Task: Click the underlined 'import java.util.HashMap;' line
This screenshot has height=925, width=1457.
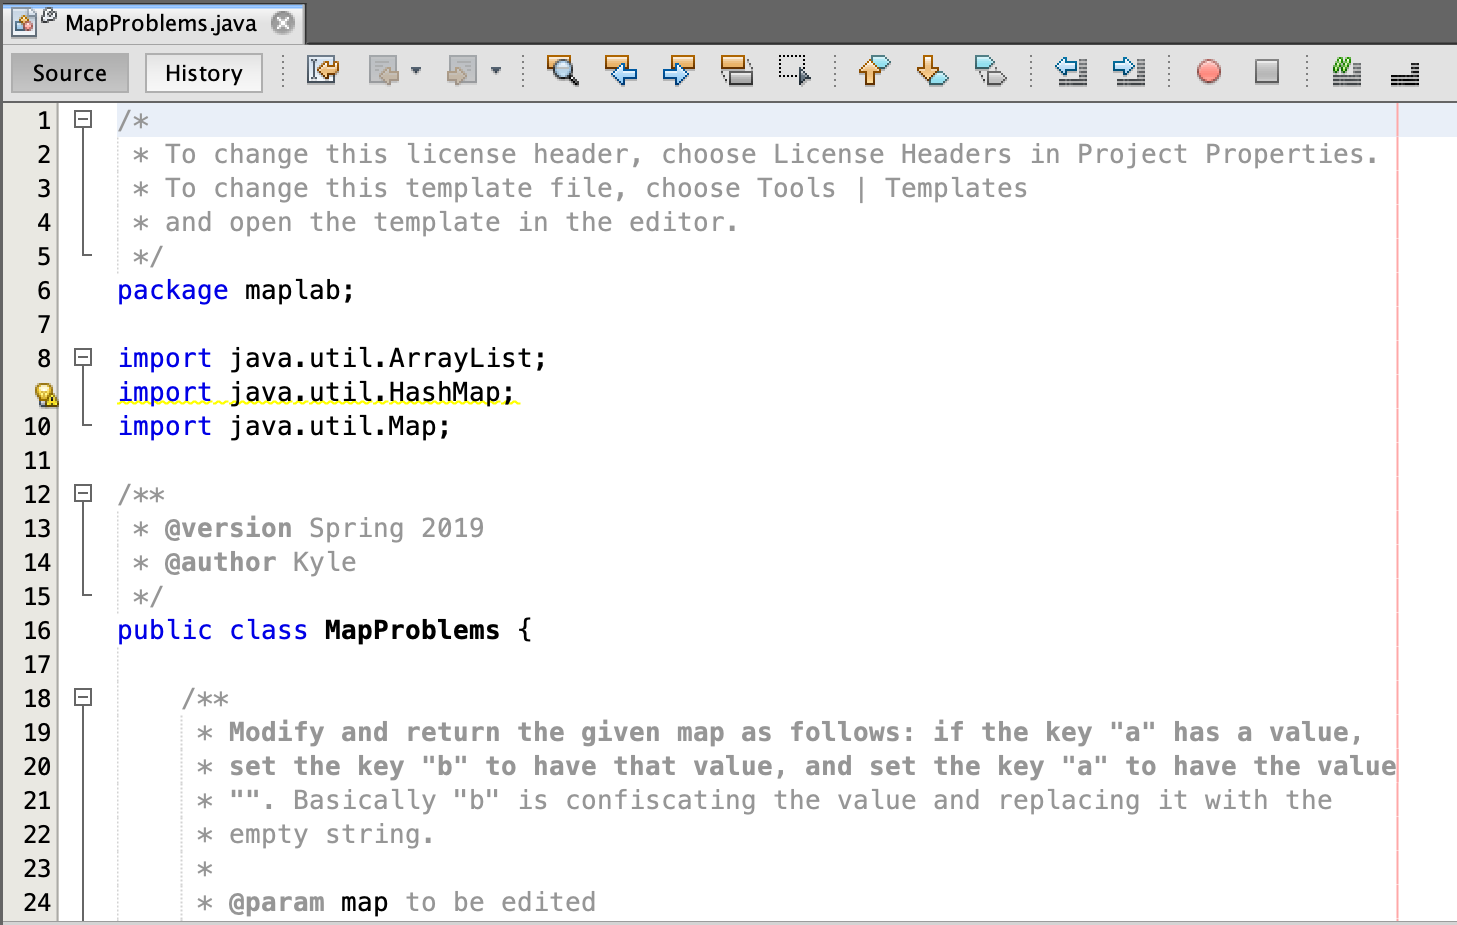Action: click(316, 392)
